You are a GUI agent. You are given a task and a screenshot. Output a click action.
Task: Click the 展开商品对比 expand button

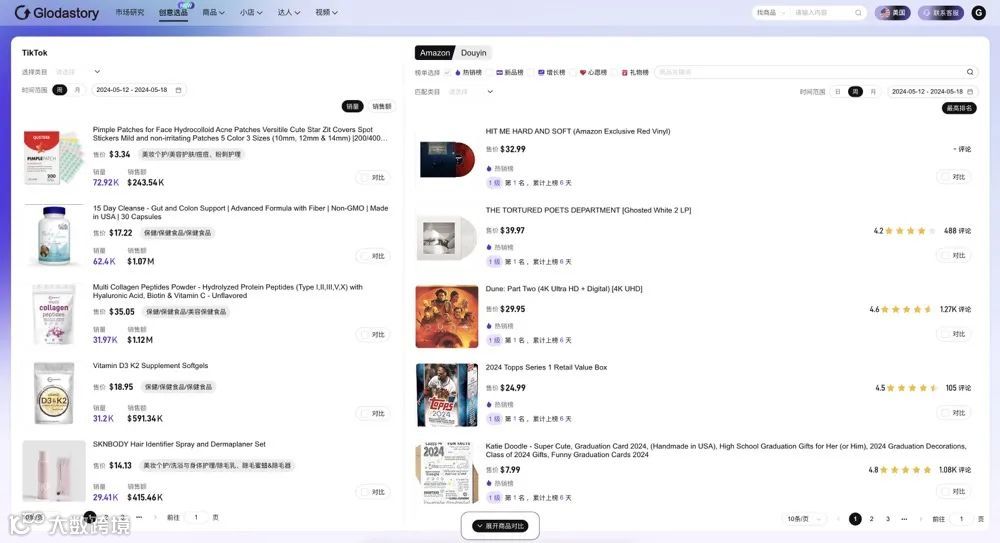(501, 526)
